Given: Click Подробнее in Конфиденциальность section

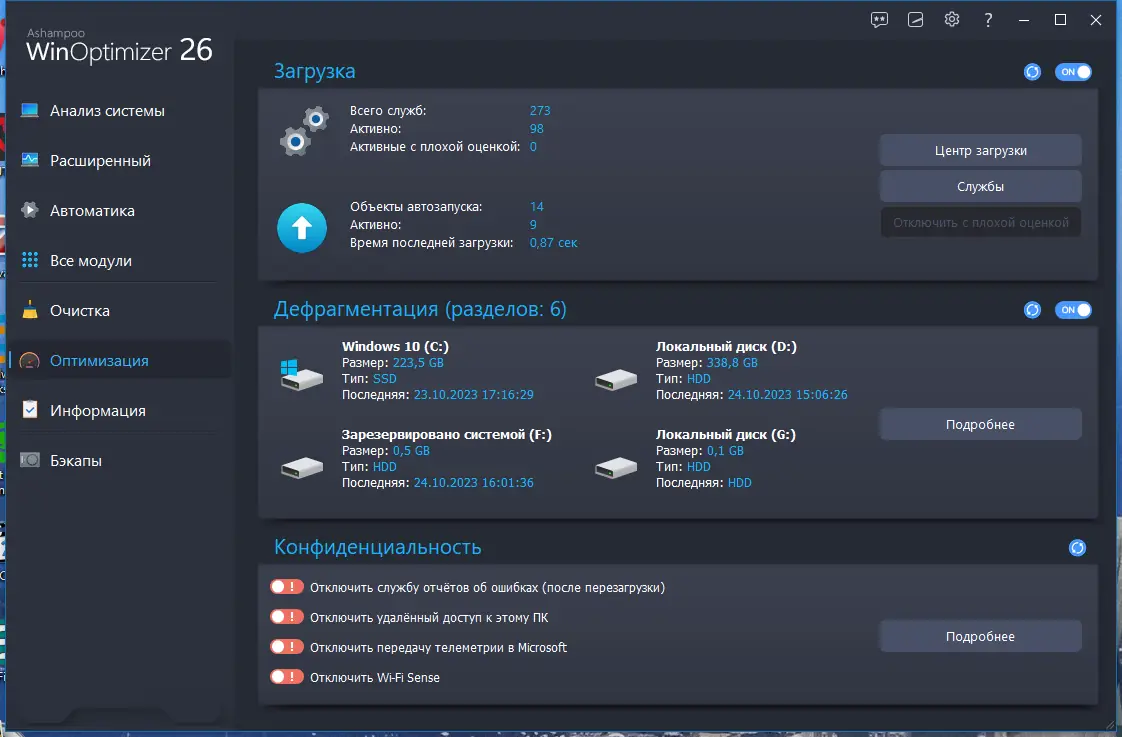Looking at the screenshot, I should pyautogui.click(x=980, y=636).
